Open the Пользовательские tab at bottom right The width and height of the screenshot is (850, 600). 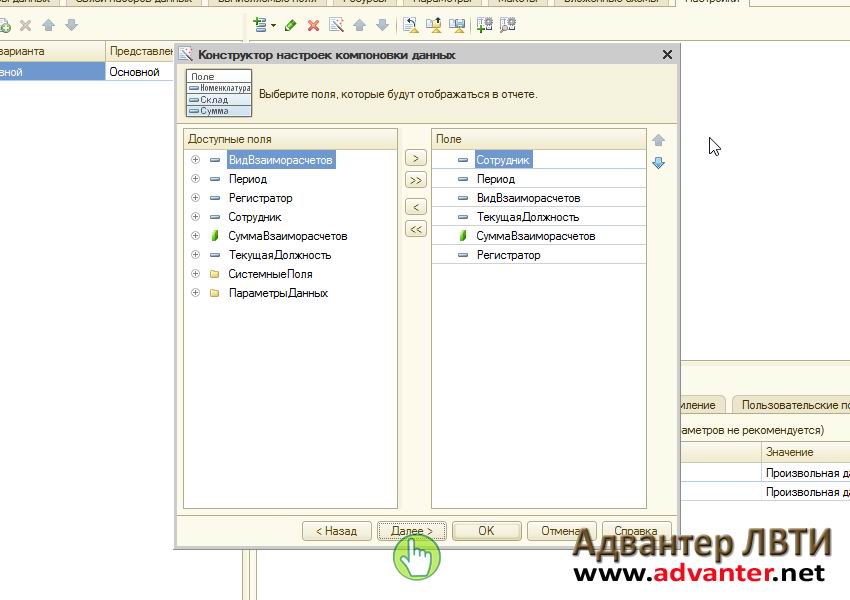(x=792, y=405)
